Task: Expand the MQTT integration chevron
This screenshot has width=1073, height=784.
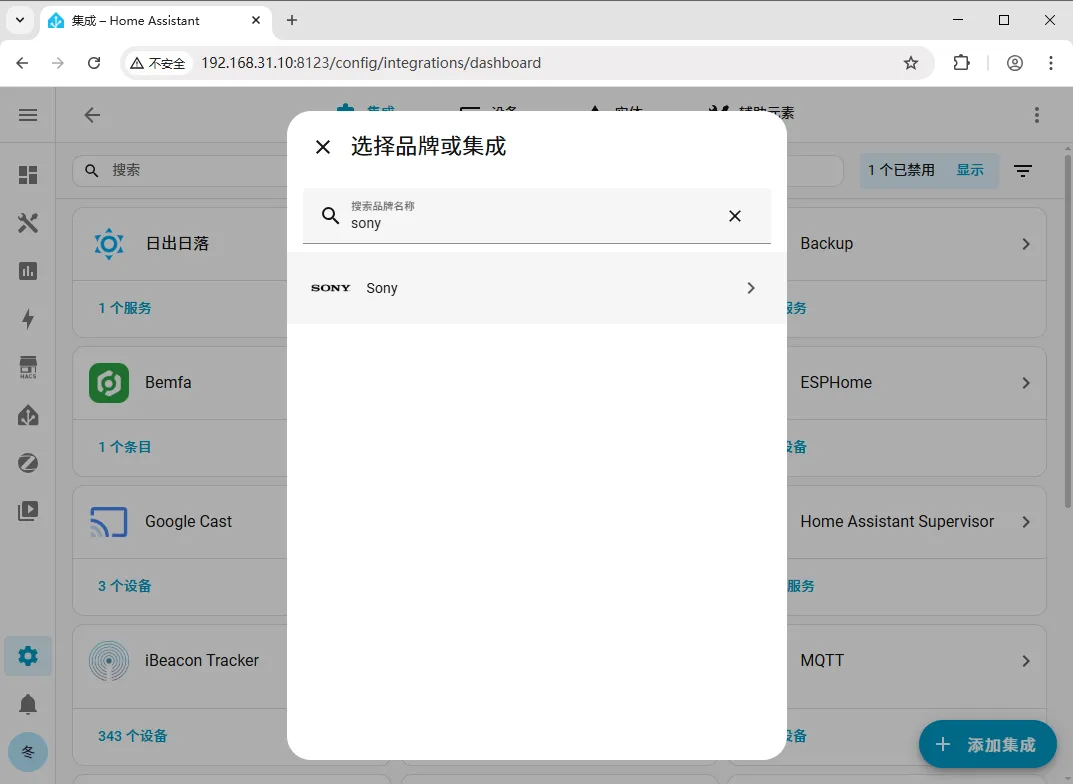Action: pyautogui.click(x=1026, y=661)
